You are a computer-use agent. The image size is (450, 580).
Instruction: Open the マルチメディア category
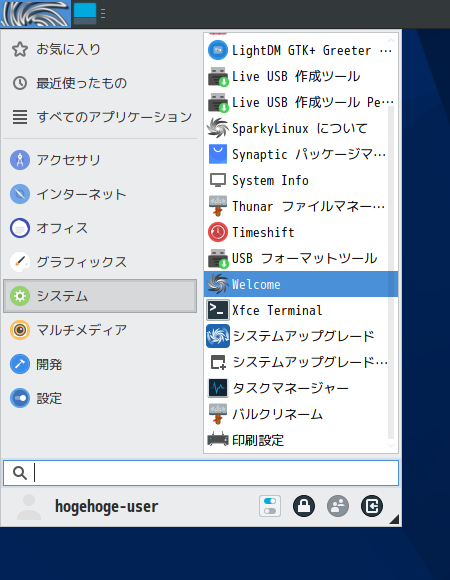[100, 330]
